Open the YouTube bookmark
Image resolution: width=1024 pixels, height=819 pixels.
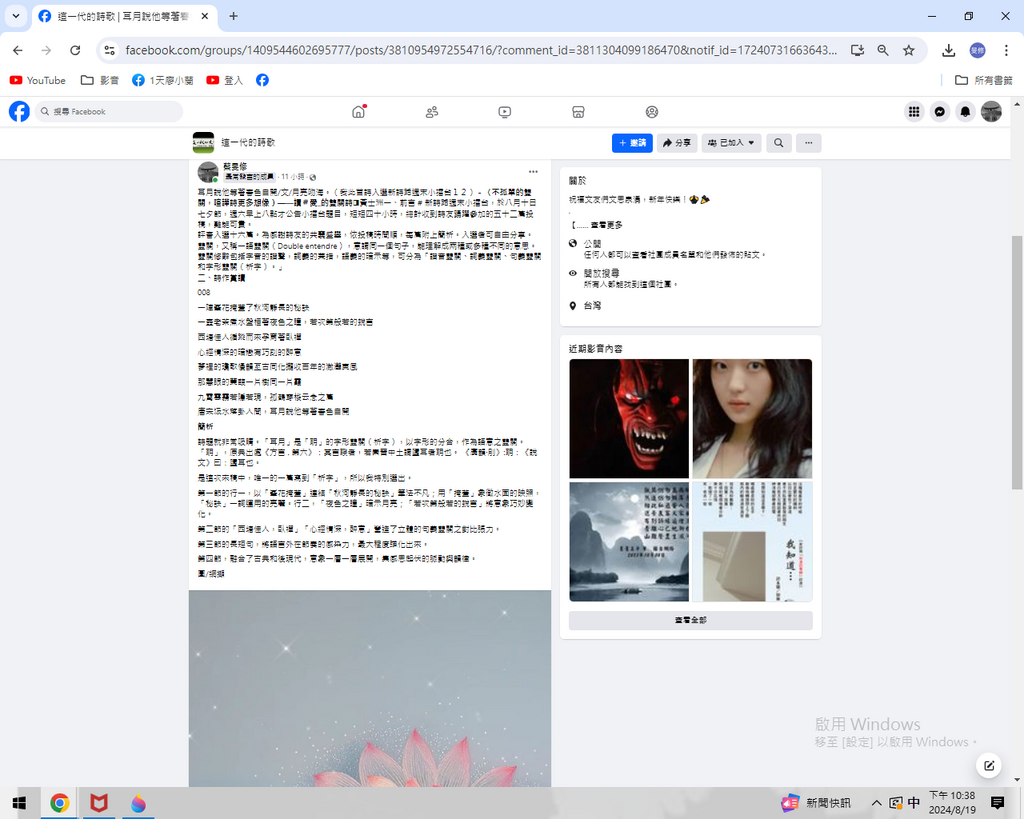pyautogui.click(x=38, y=80)
